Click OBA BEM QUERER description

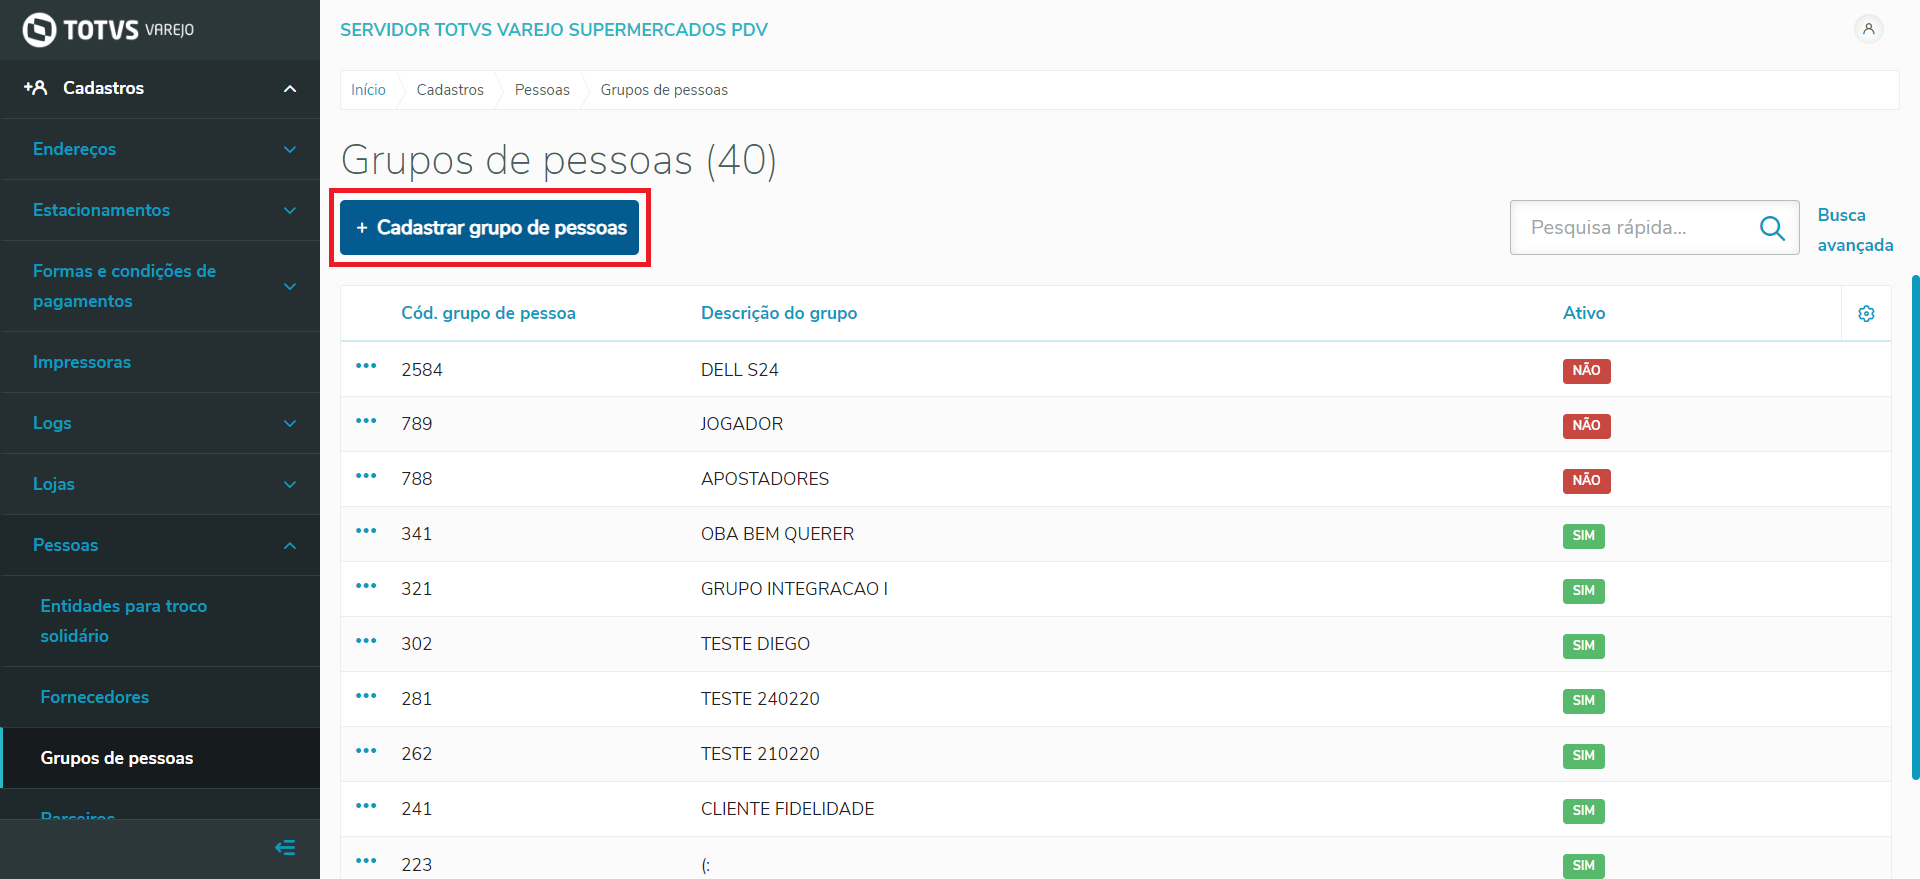(x=778, y=534)
